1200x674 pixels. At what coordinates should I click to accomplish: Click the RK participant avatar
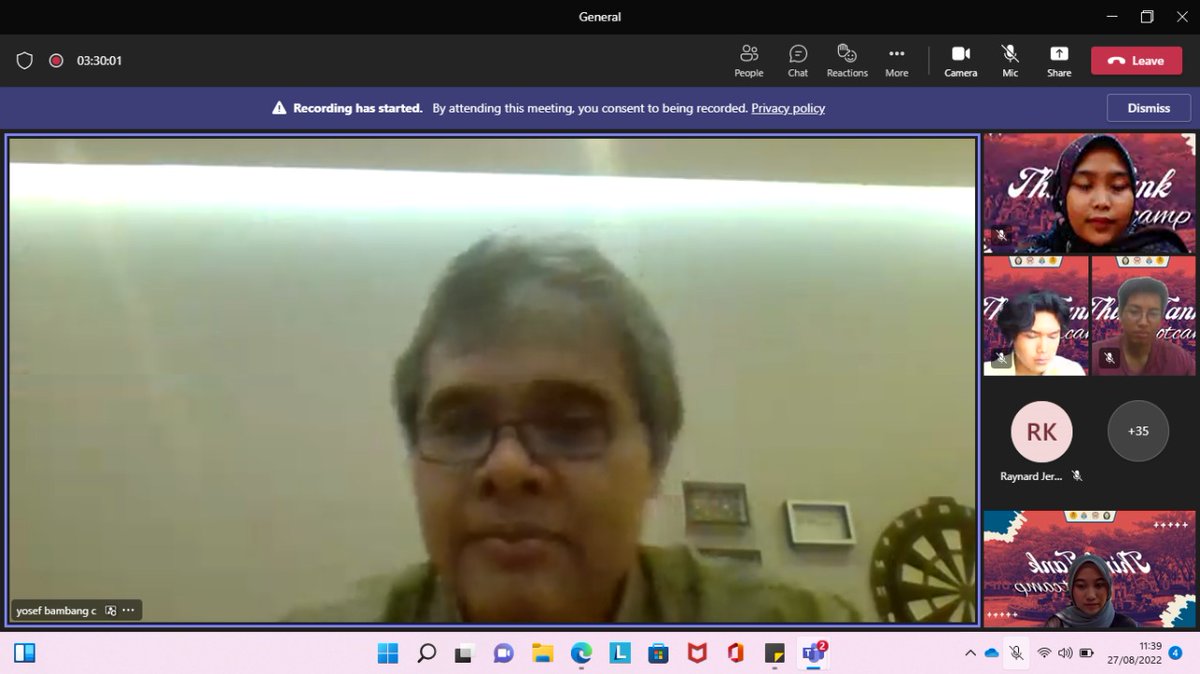click(x=1041, y=431)
